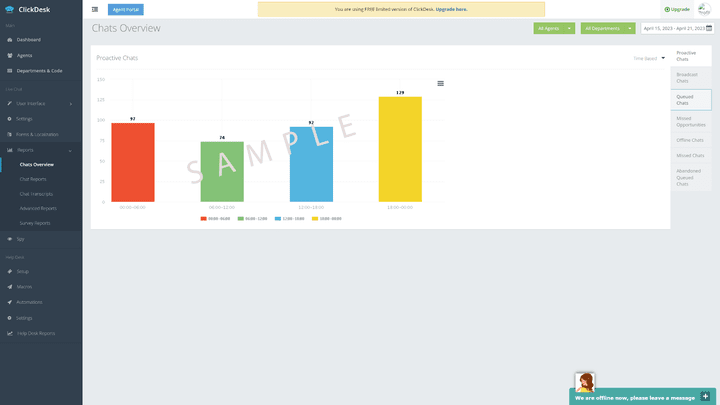Expand the offline chat widget plus icon
This screenshot has height=405, width=720.
pos(705,396)
